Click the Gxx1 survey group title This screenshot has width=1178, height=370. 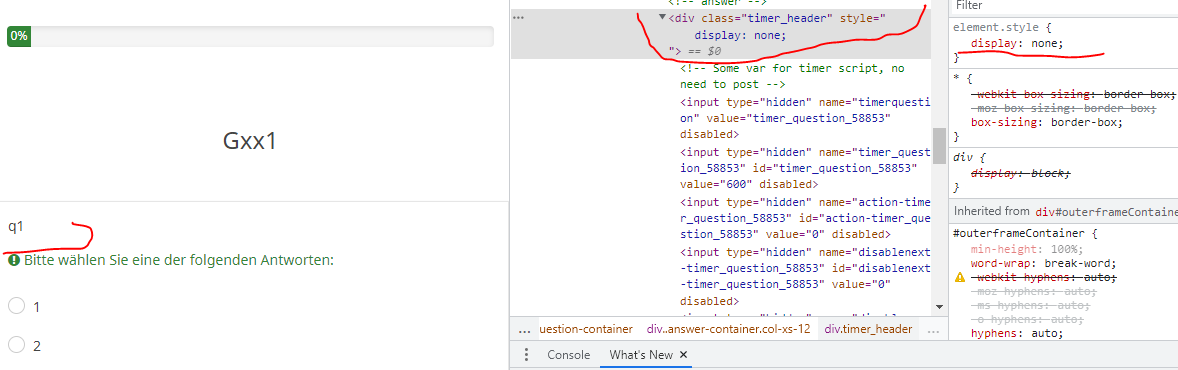click(250, 141)
